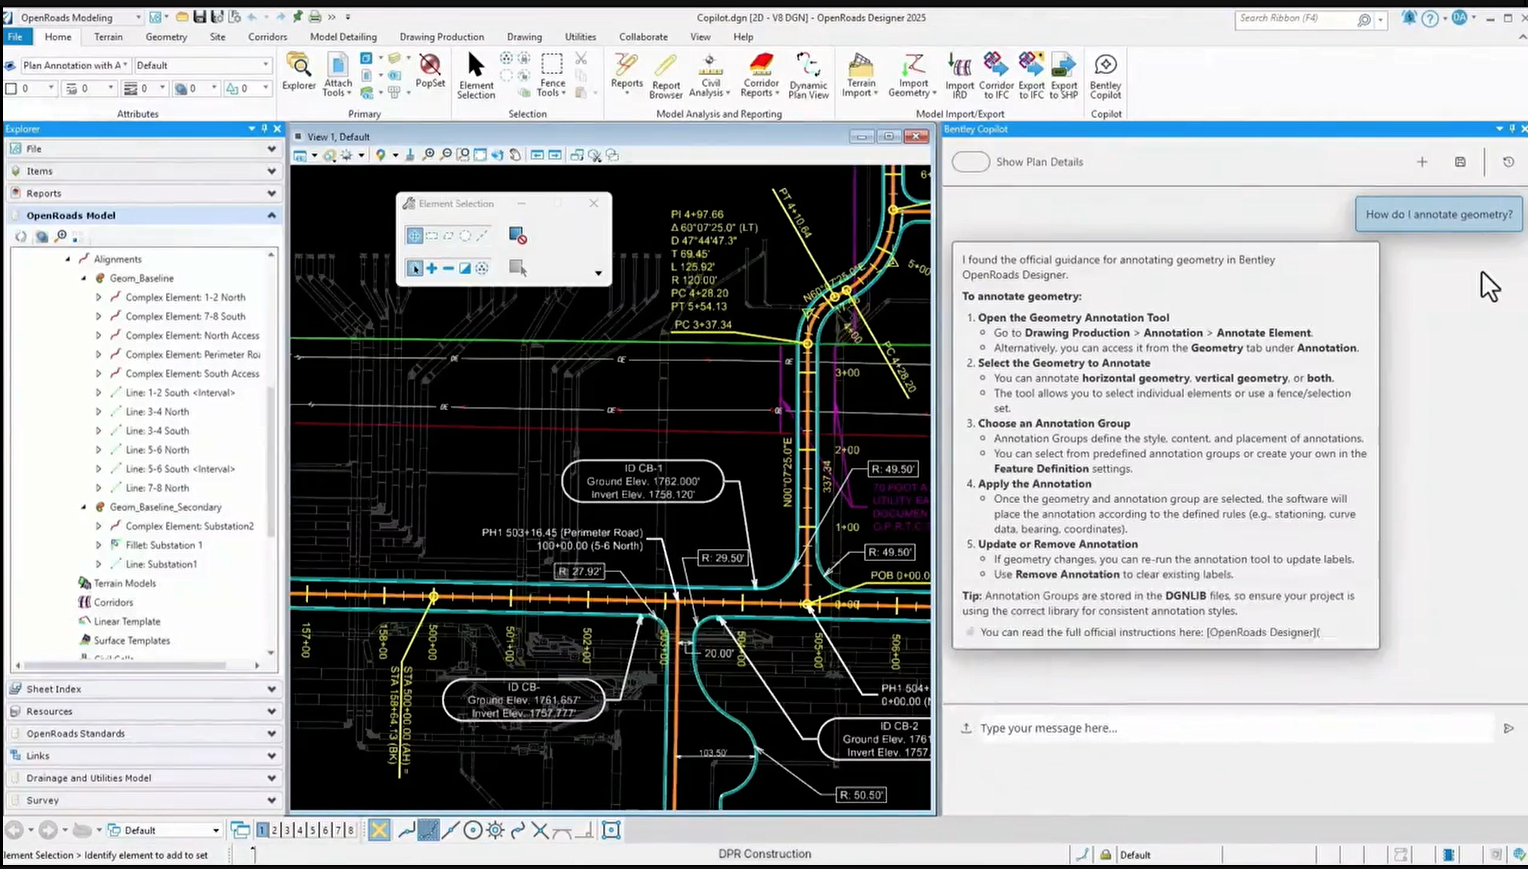The image size is (1528, 869).
Task: Click the pan view hand icon
Action: coord(515,155)
